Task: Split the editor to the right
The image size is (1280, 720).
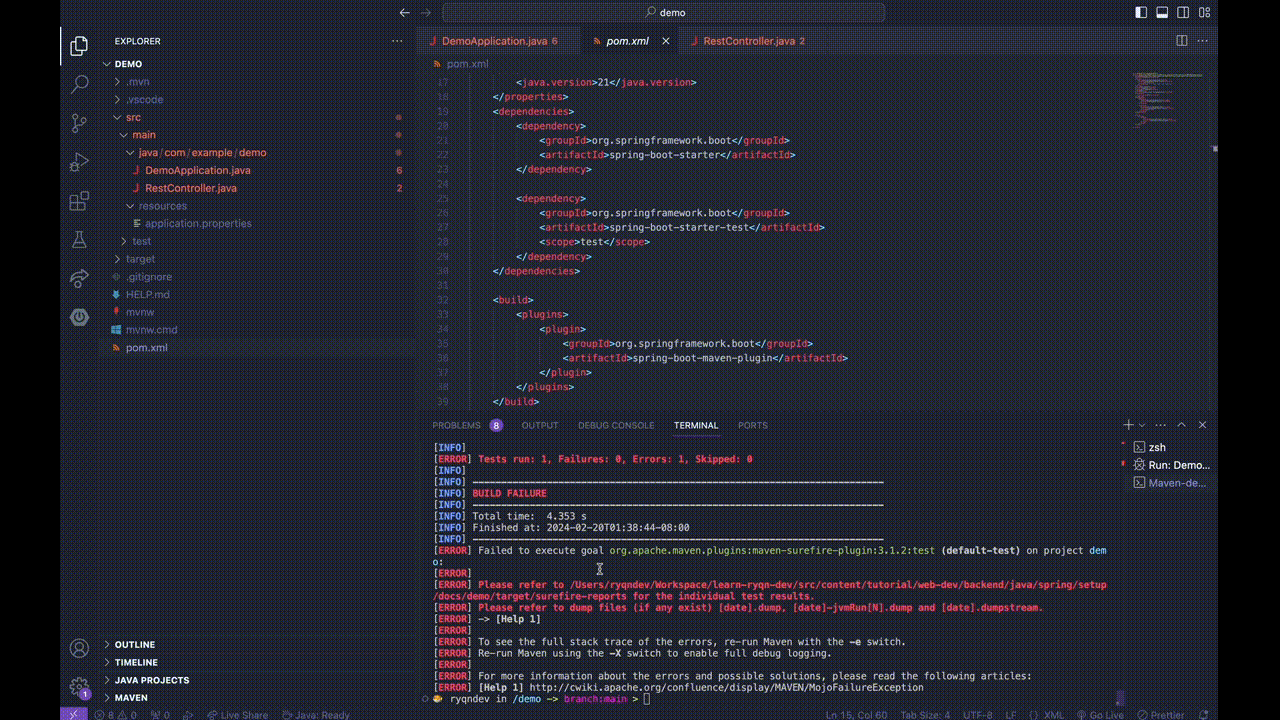Action: point(1182,41)
